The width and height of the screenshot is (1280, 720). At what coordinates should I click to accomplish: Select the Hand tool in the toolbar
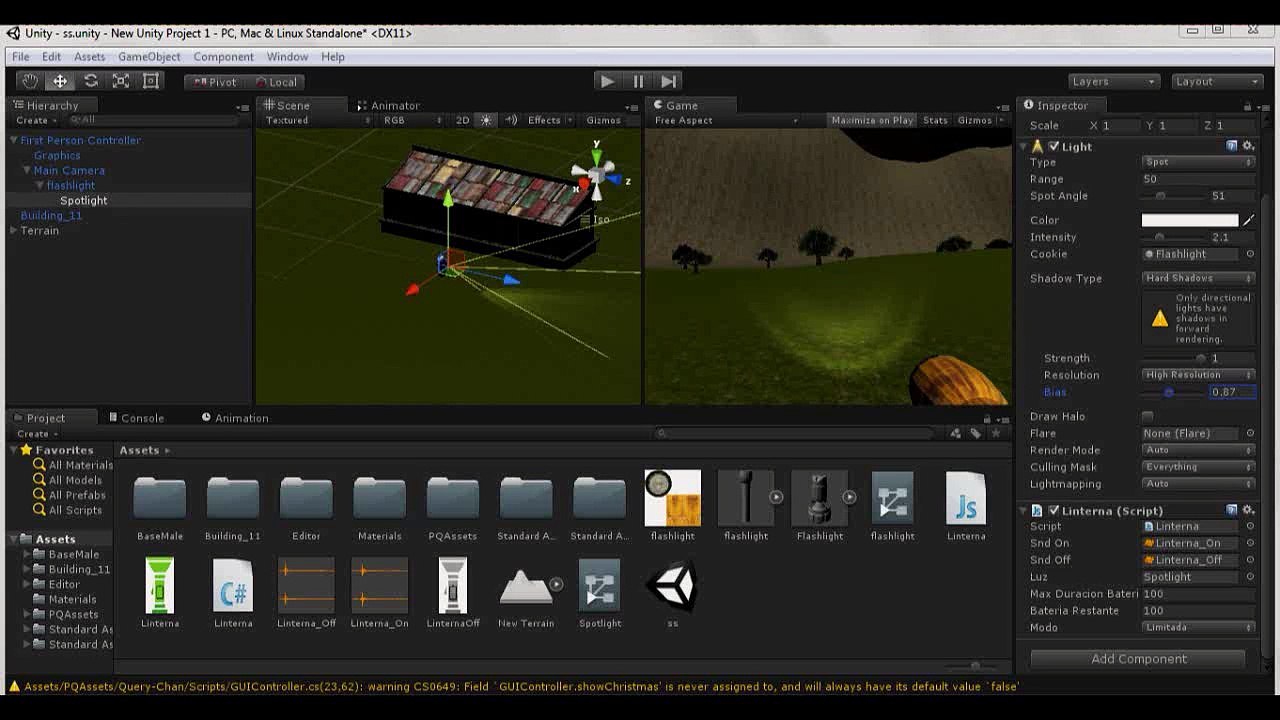pyautogui.click(x=30, y=82)
